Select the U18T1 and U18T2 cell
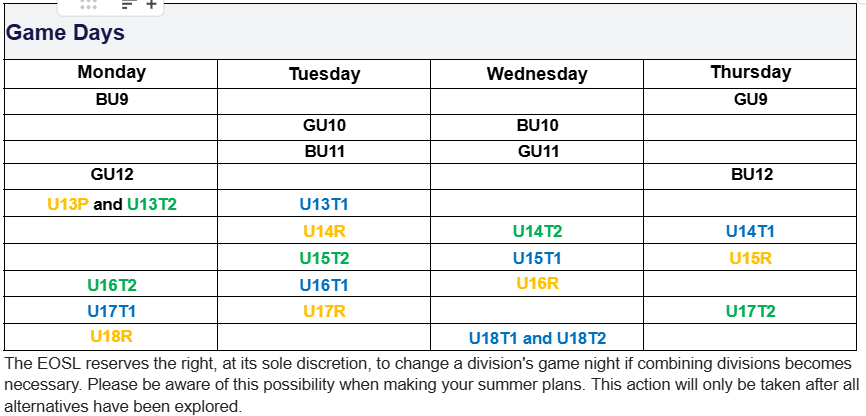The image size is (866, 416). [537, 338]
